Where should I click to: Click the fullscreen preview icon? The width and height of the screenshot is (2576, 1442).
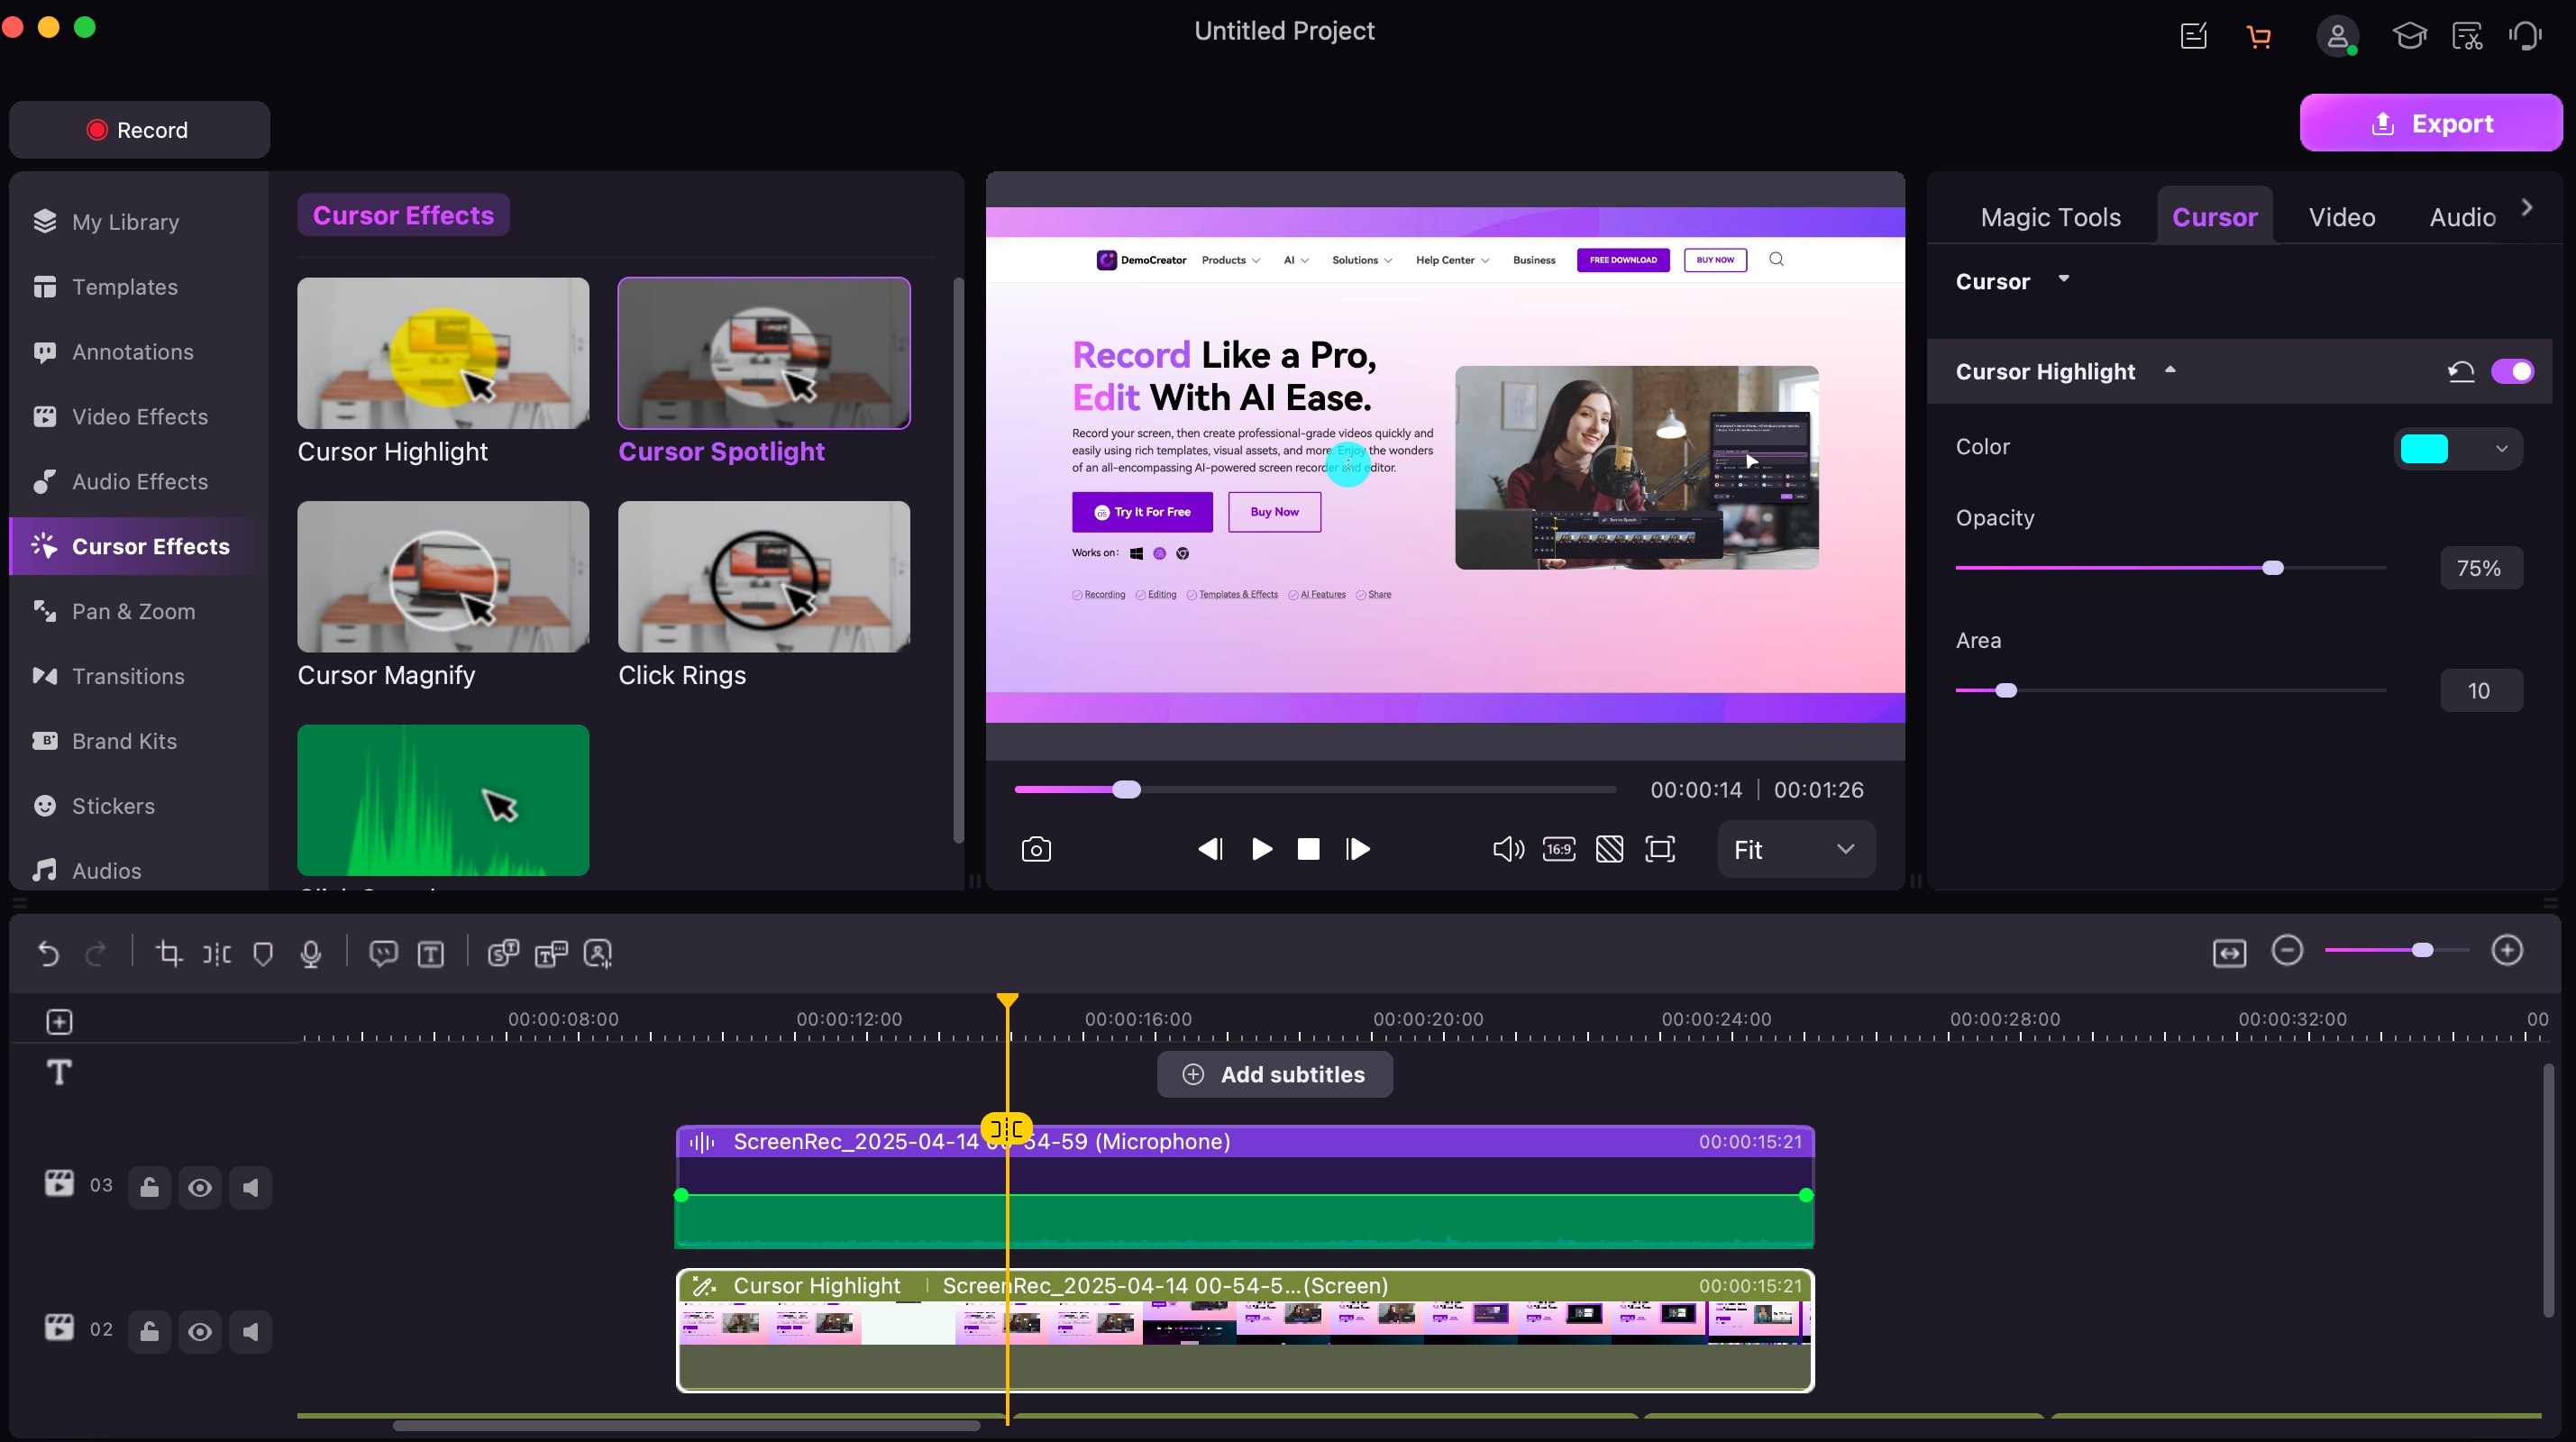click(x=1660, y=849)
